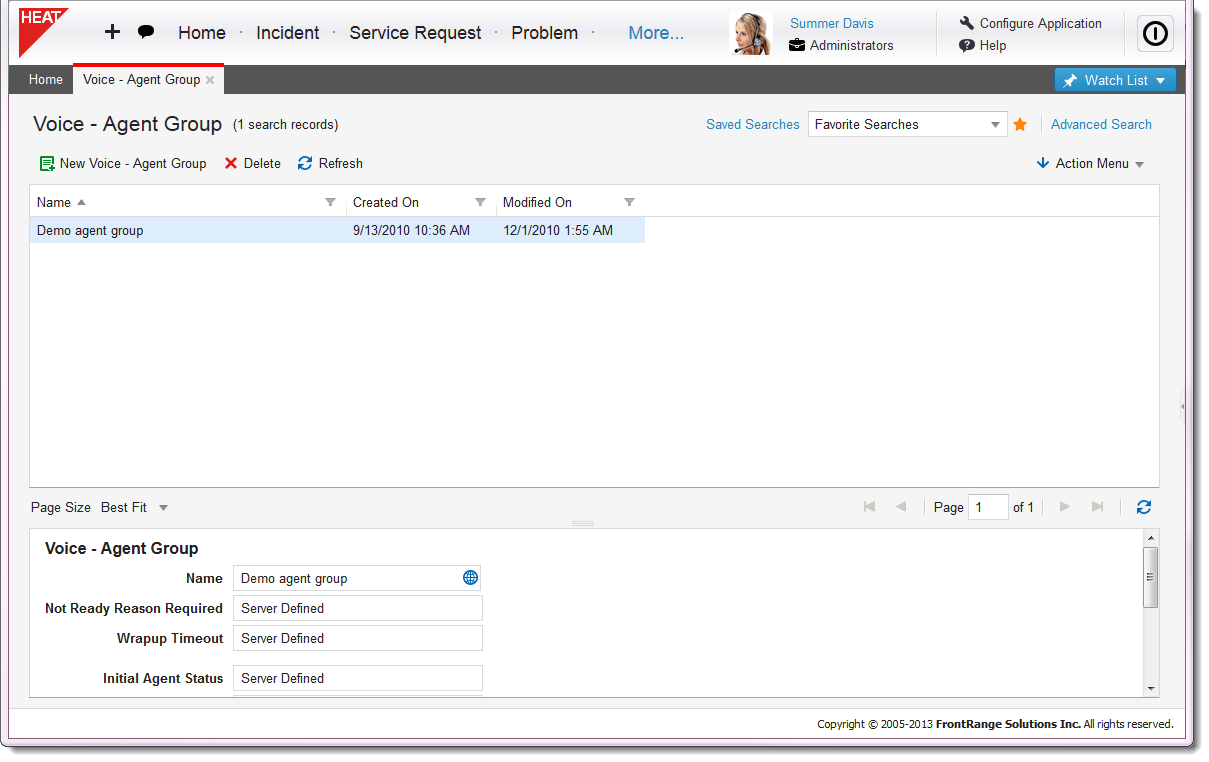Click inside the page number input field
Screen dimensions: 1209x762
click(987, 507)
